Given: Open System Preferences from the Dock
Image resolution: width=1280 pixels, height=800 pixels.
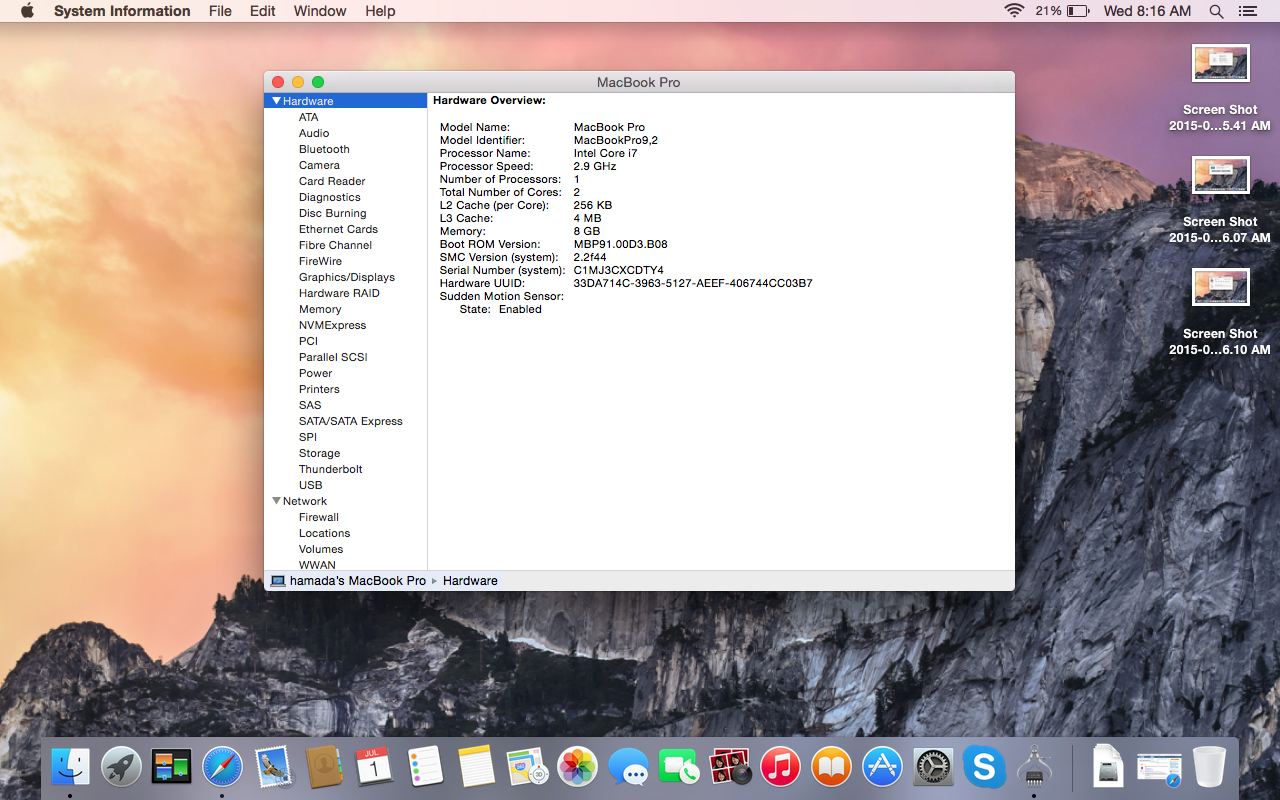Looking at the screenshot, I should [933, 767].
